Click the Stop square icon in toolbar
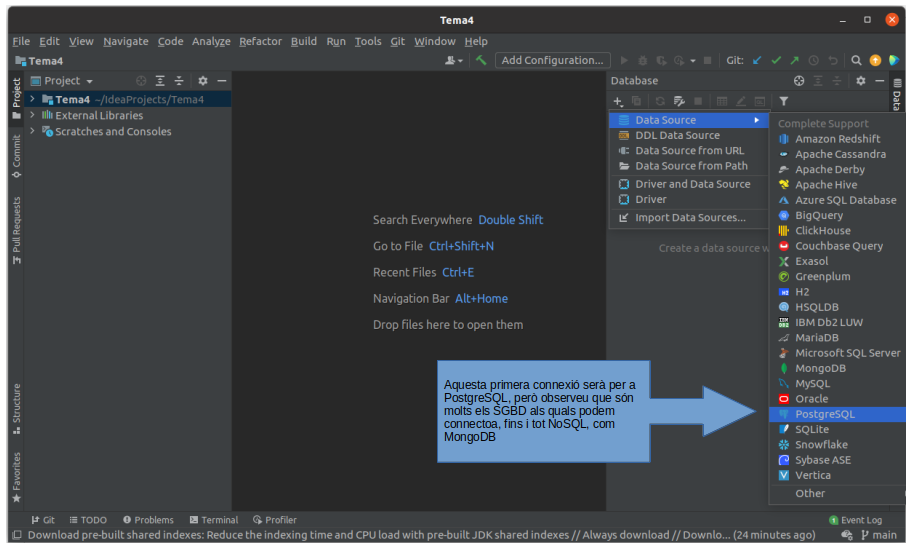 pyautogui.click(x=707, y=60)
